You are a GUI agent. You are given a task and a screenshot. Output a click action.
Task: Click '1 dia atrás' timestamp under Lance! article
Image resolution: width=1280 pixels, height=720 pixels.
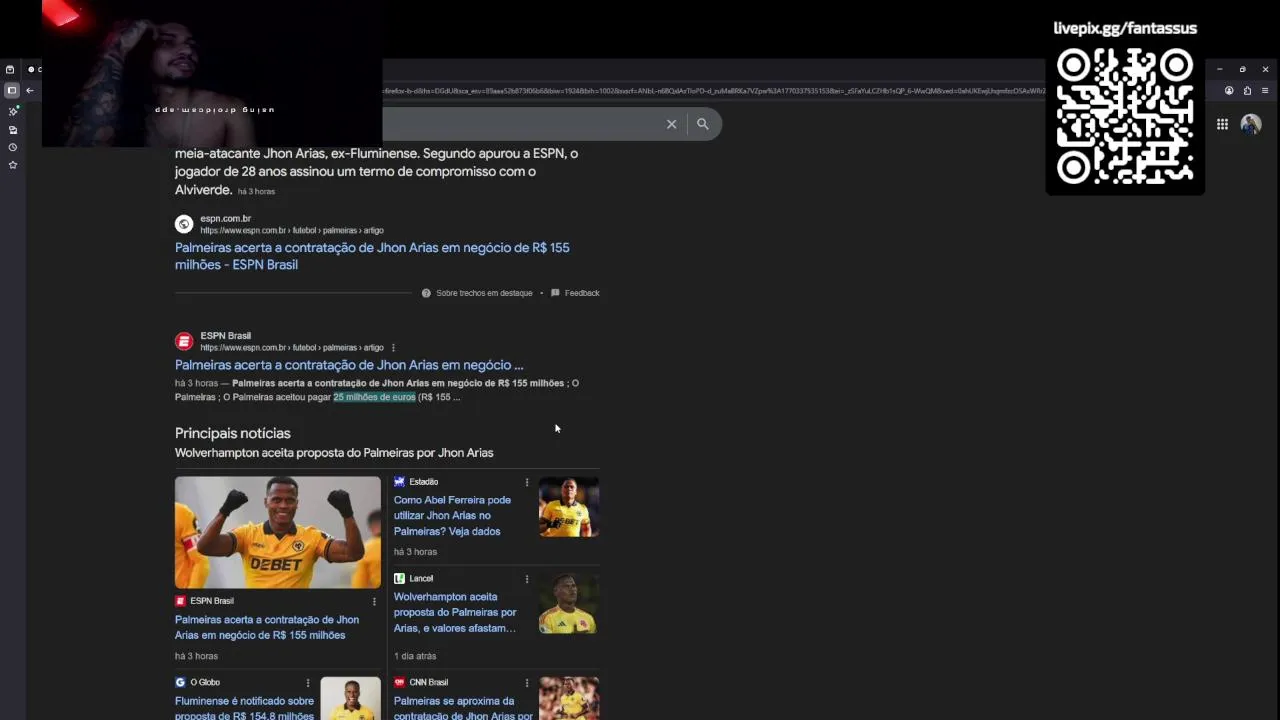pyautogui.click(x=415, y=656)
